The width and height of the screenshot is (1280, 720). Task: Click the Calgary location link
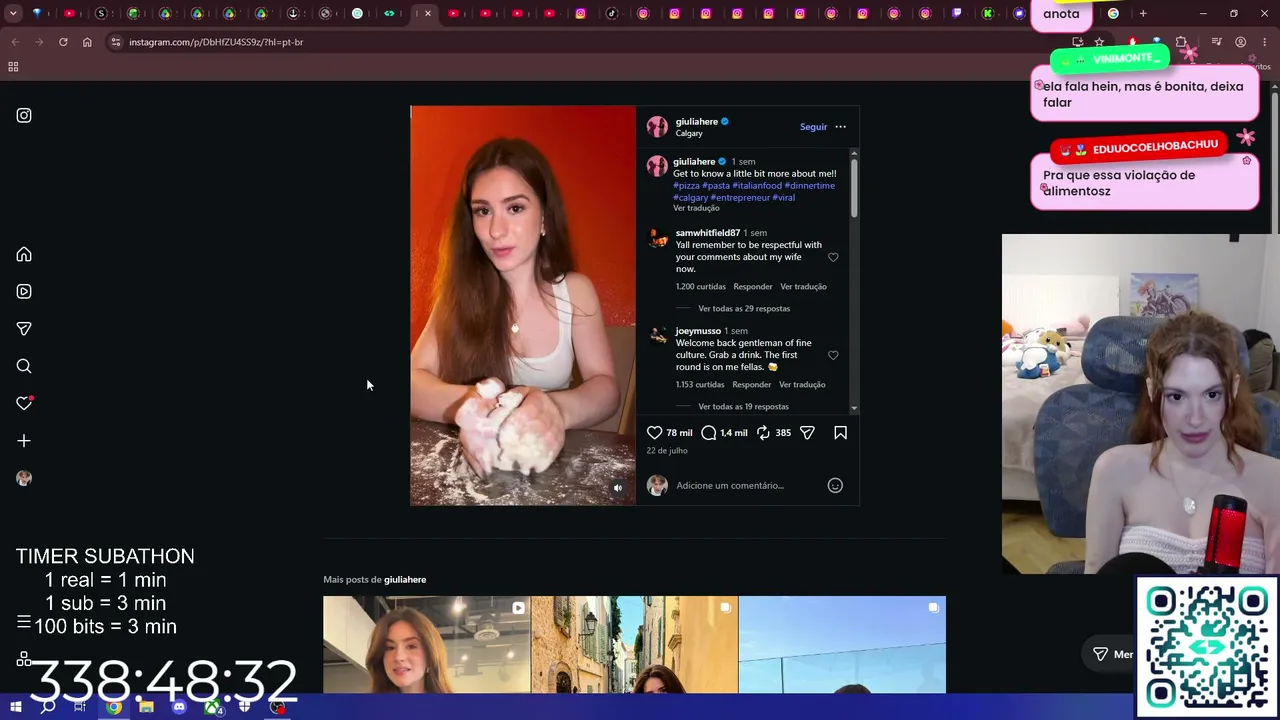[x=689, y=134]
